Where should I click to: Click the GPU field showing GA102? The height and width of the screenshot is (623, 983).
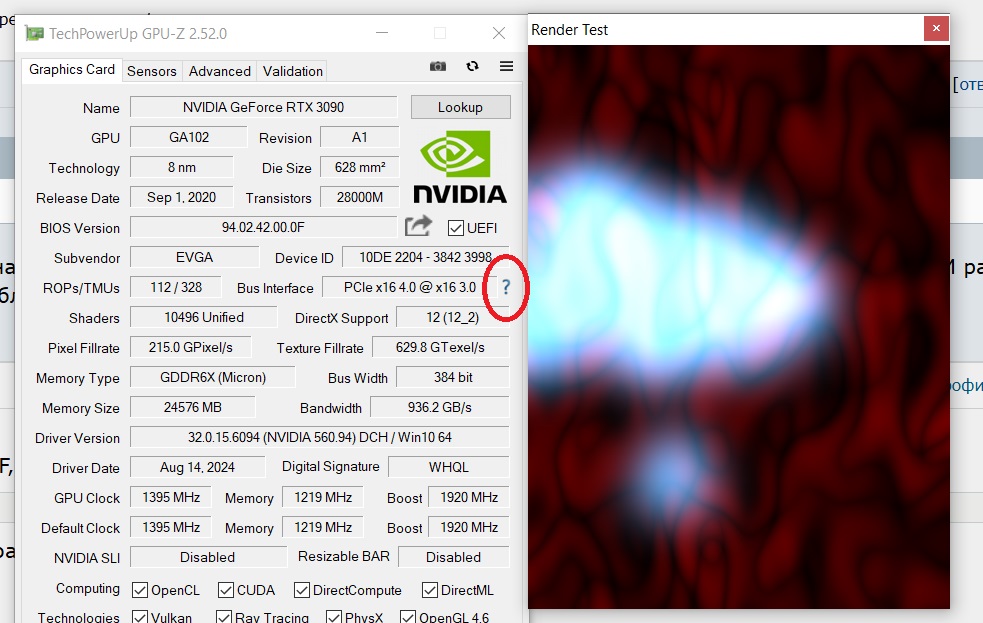189,137
